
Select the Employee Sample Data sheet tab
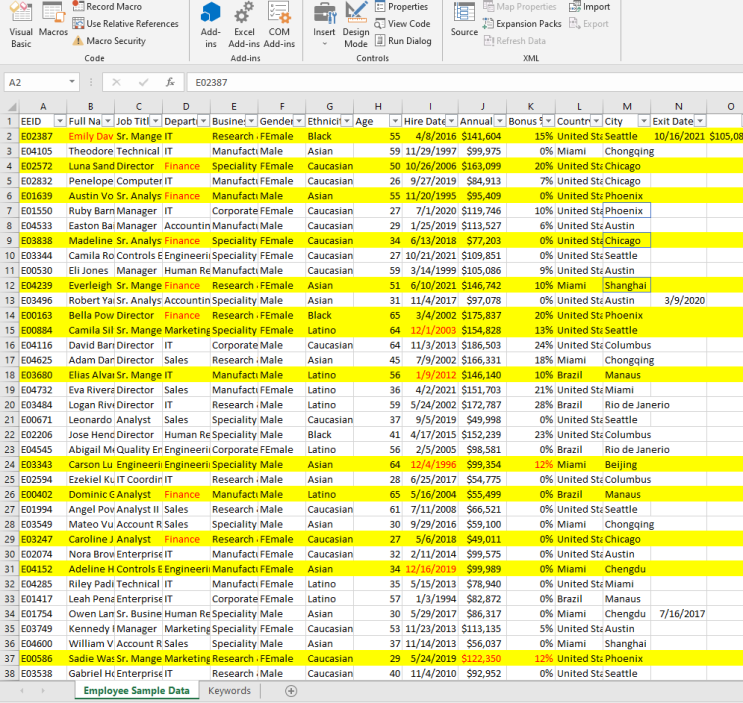coord(136,690)
